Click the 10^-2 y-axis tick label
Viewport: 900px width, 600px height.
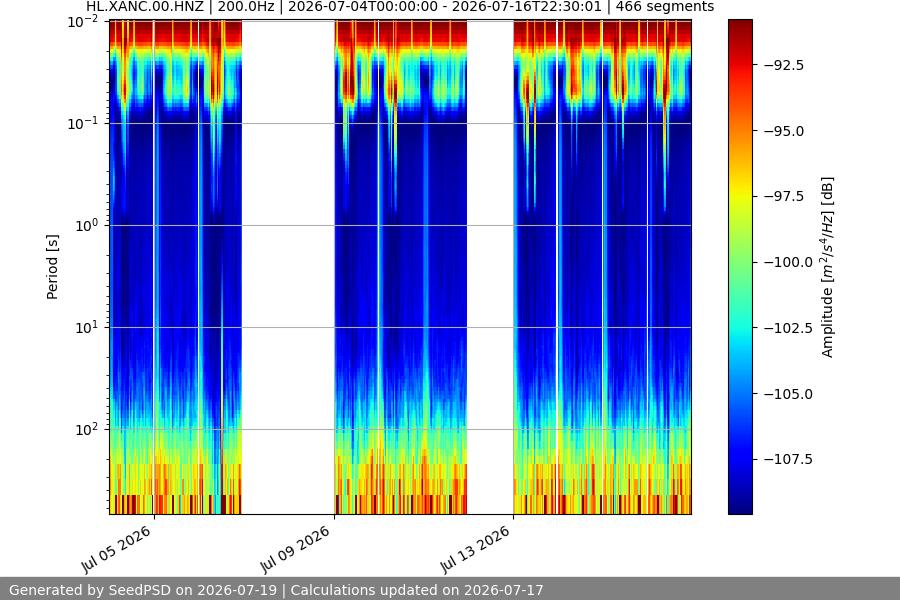(83, 22)
